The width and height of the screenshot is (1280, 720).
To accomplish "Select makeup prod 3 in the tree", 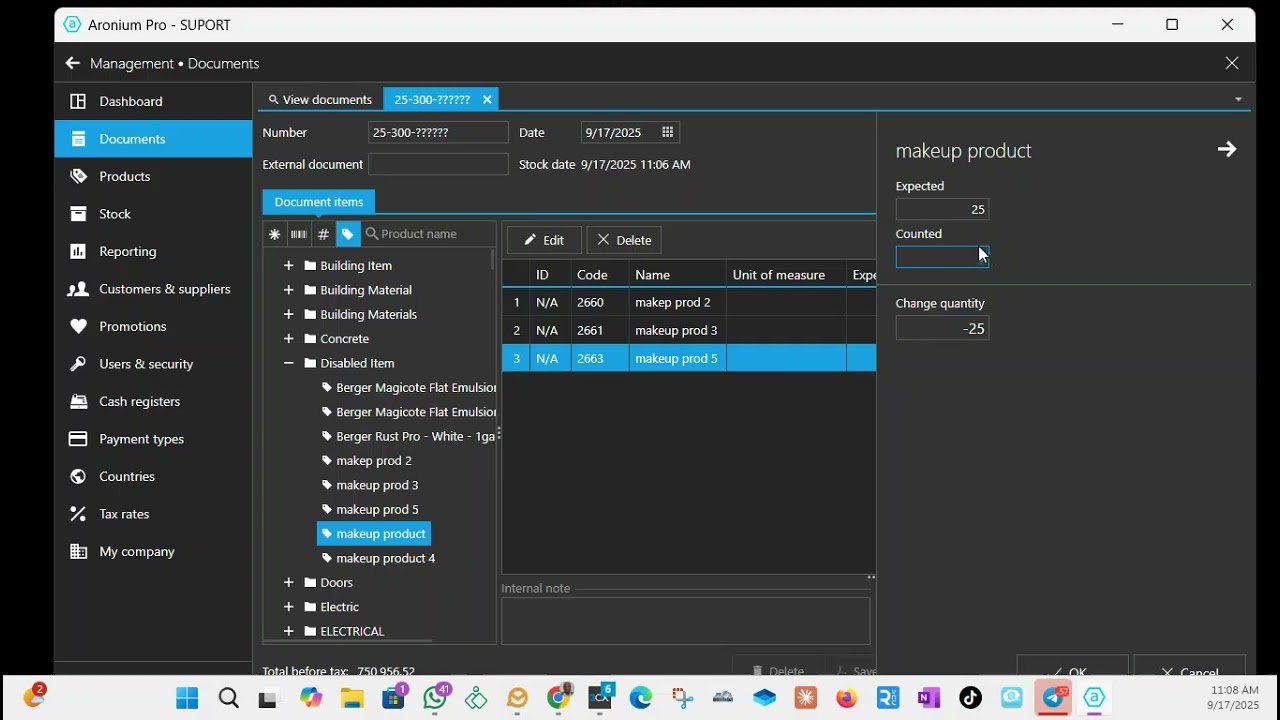I will coord(370,485).
